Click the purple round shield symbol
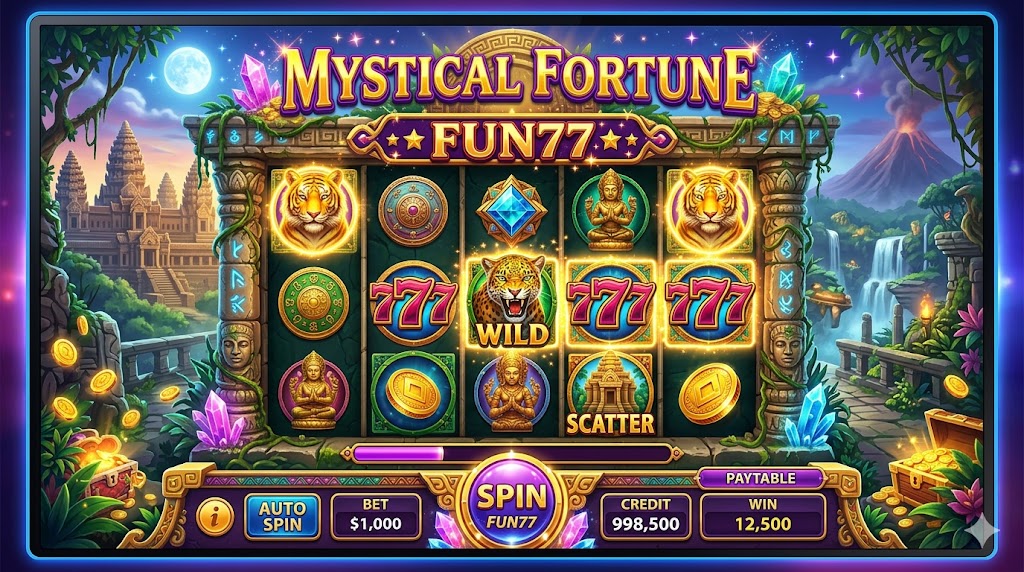 tap(413, 210)
